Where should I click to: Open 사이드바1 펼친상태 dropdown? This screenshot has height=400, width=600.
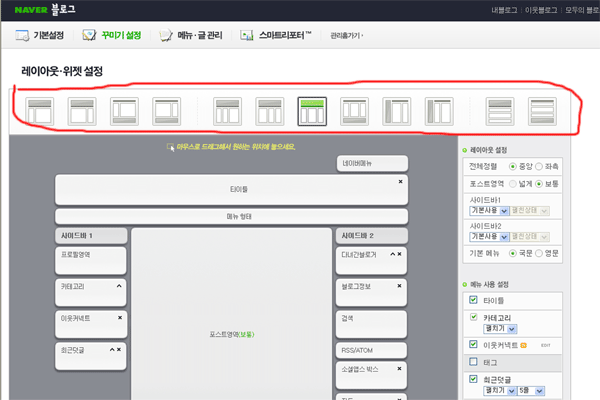point(530,211)
